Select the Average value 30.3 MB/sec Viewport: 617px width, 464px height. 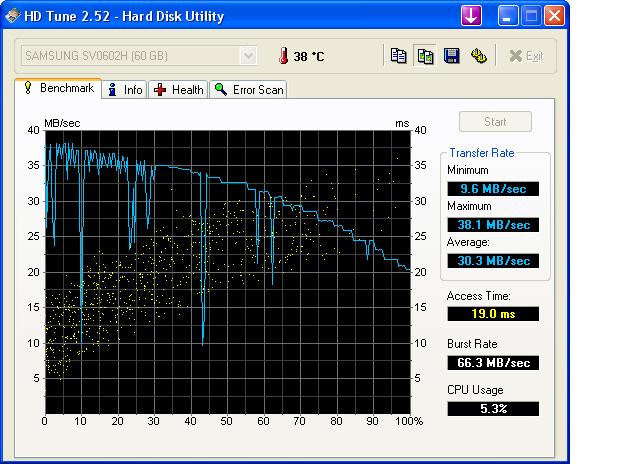493,261
